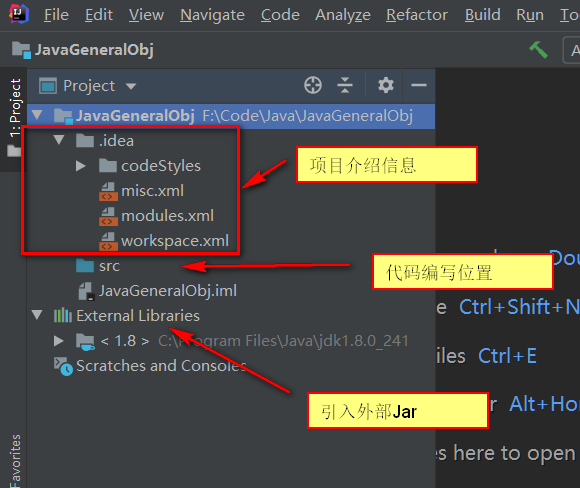Open the Analyze menu
The width and height of the screenshot is (580, 488).
[343, 15]
